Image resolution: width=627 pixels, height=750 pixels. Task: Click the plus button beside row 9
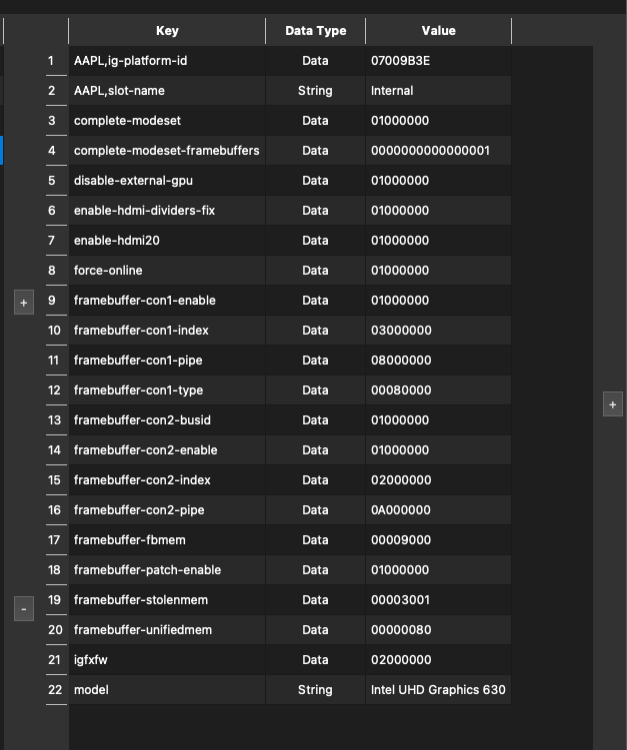point(24,302)
